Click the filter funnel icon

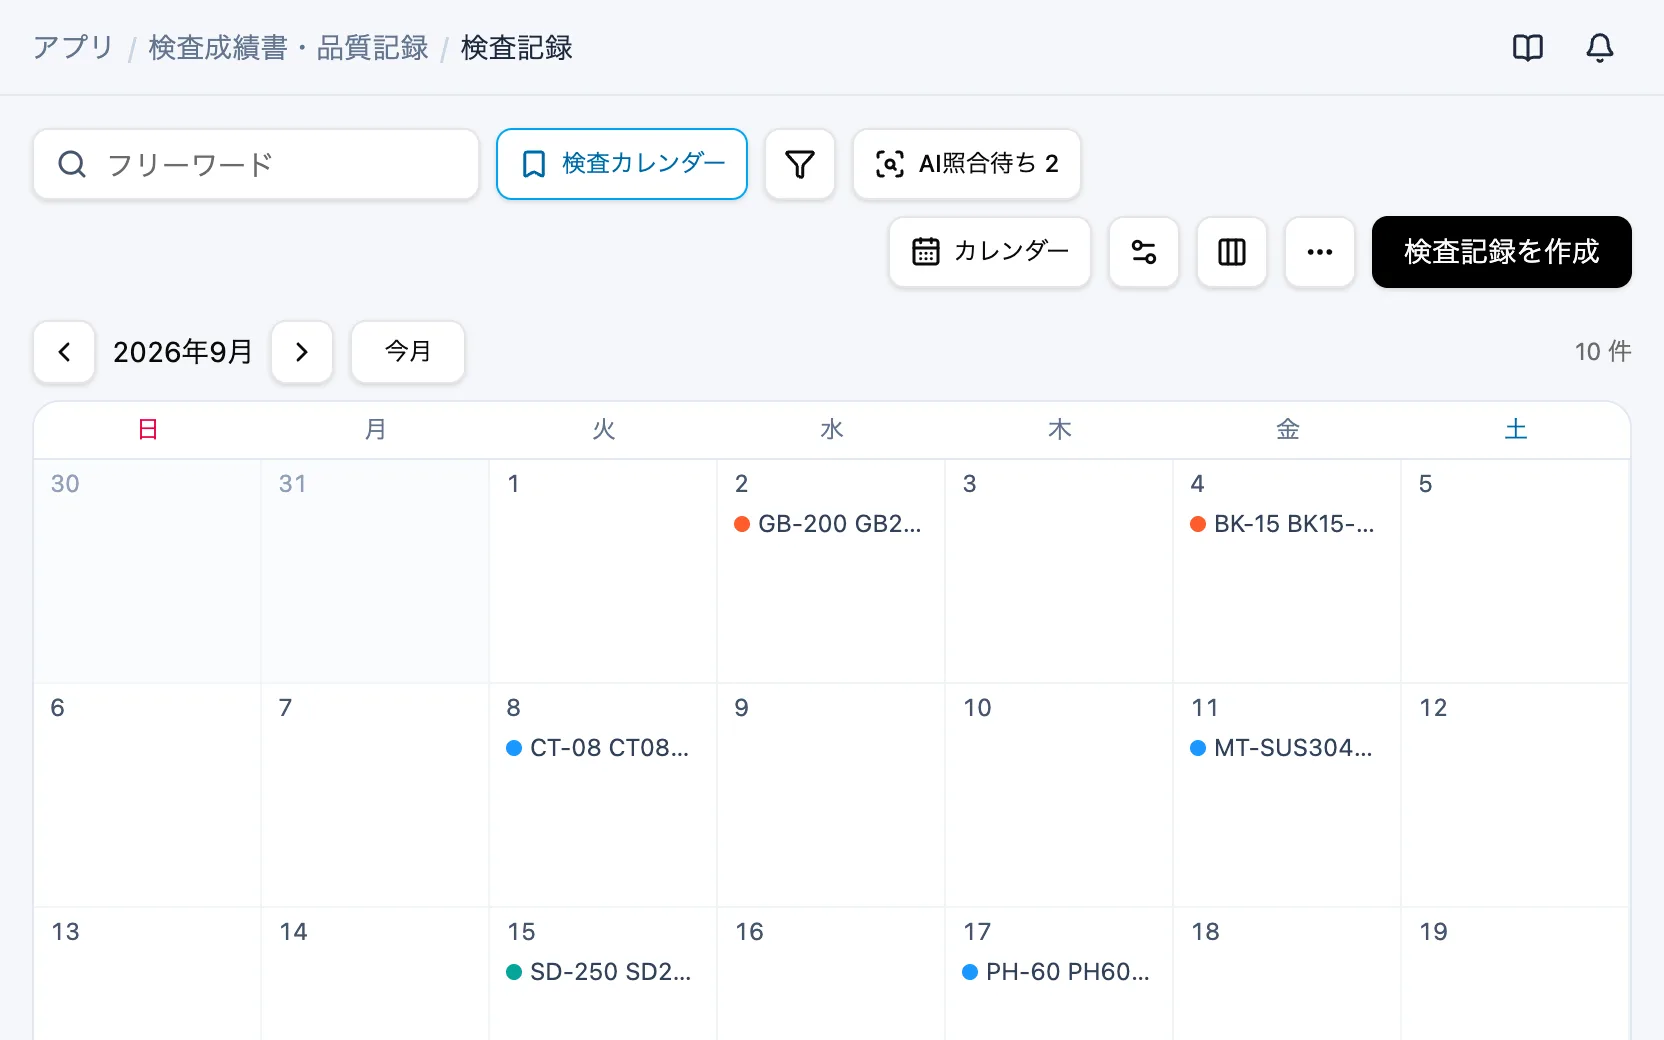(800, 164)
